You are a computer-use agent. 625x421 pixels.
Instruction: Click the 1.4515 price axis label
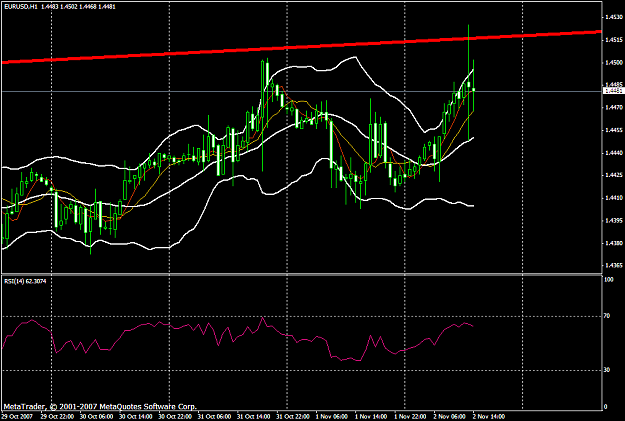(614, 40)
